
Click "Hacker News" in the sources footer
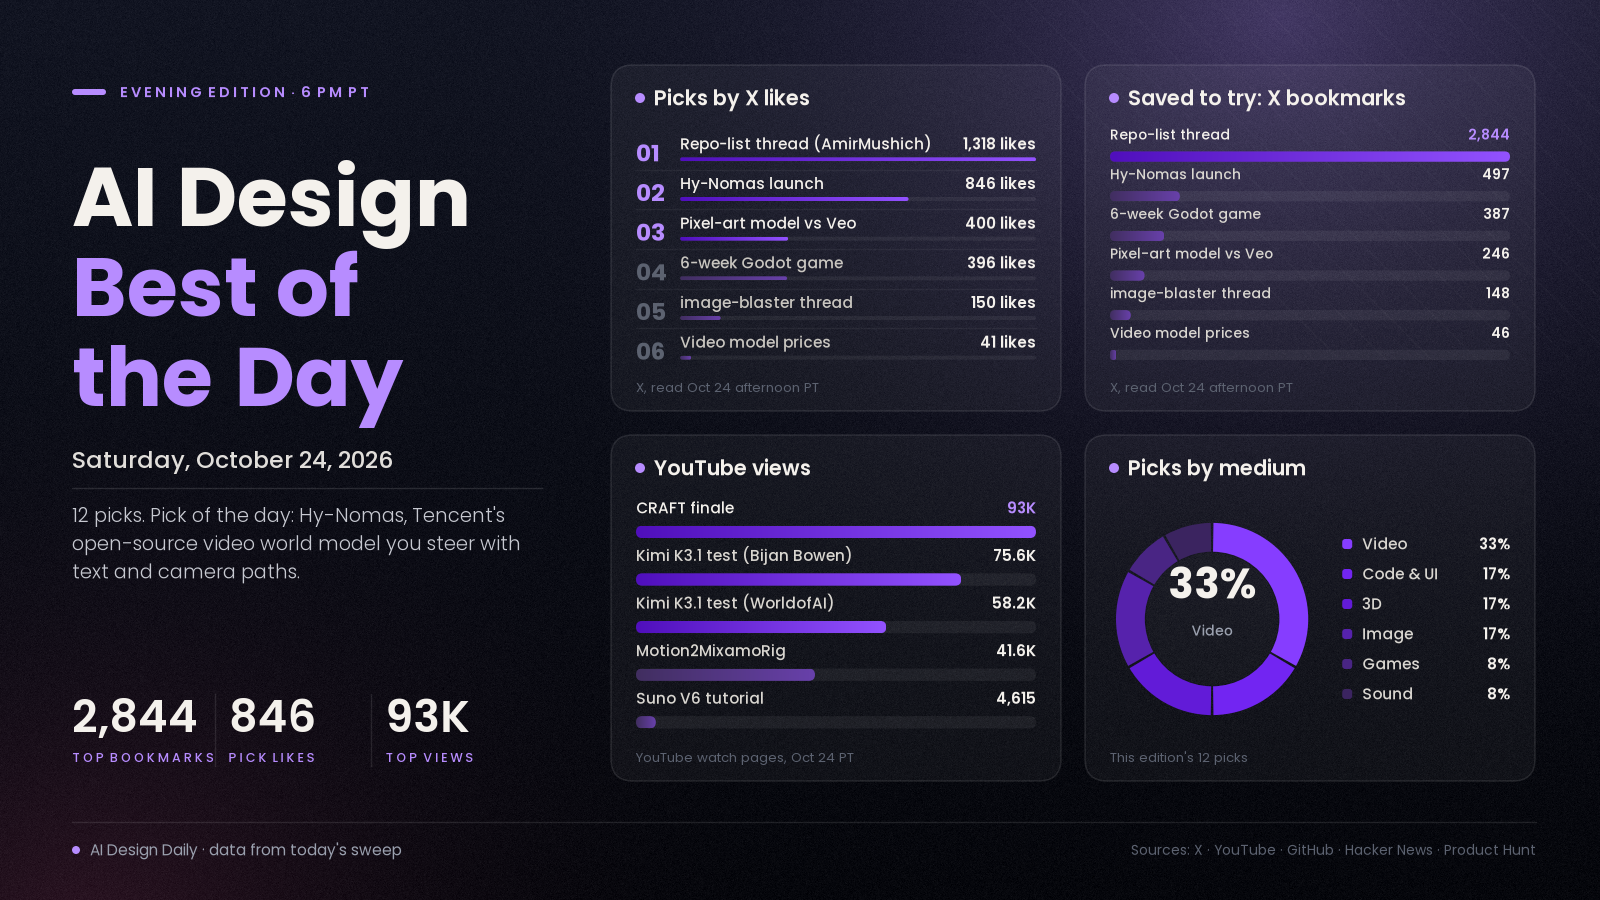point(1389,850)
